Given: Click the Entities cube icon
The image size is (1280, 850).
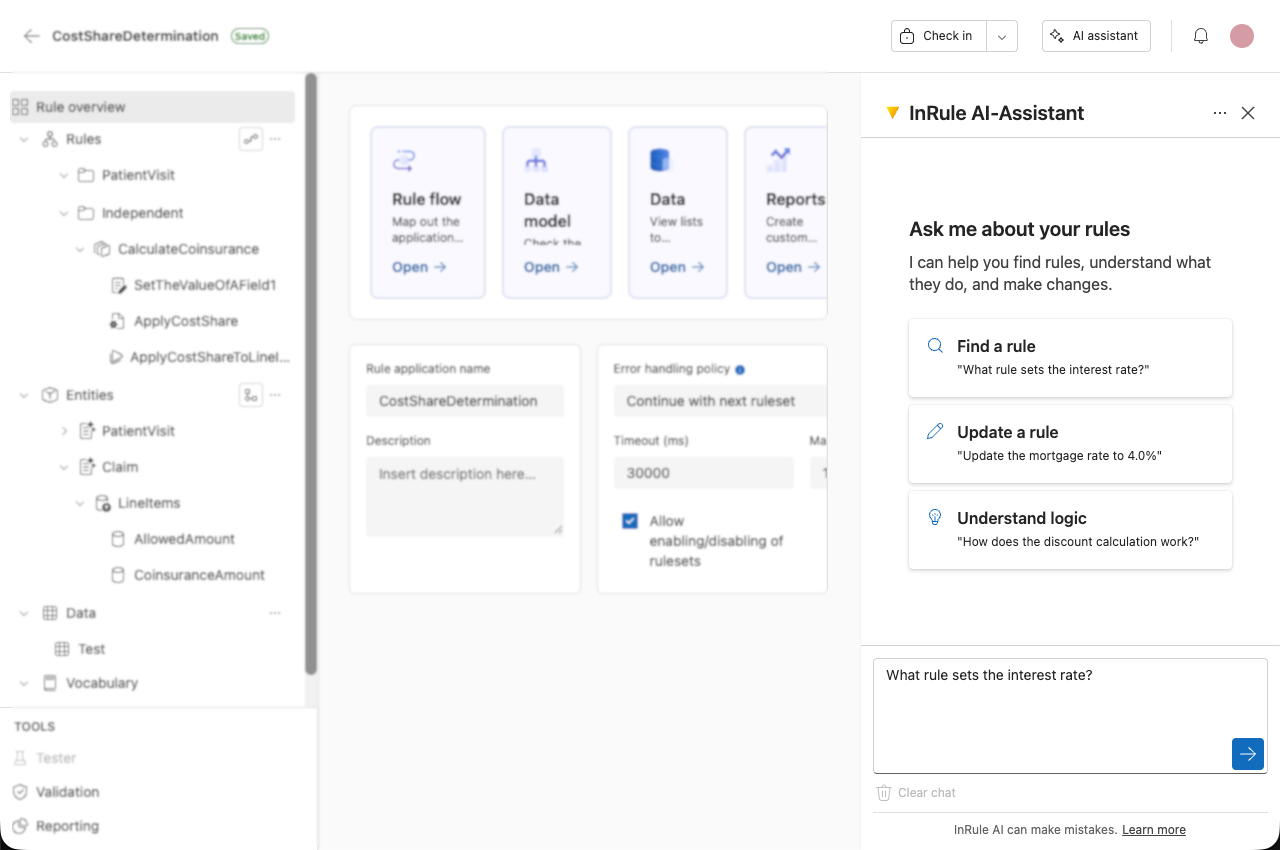Looking at the screenshot, I should tap(49, 395).
